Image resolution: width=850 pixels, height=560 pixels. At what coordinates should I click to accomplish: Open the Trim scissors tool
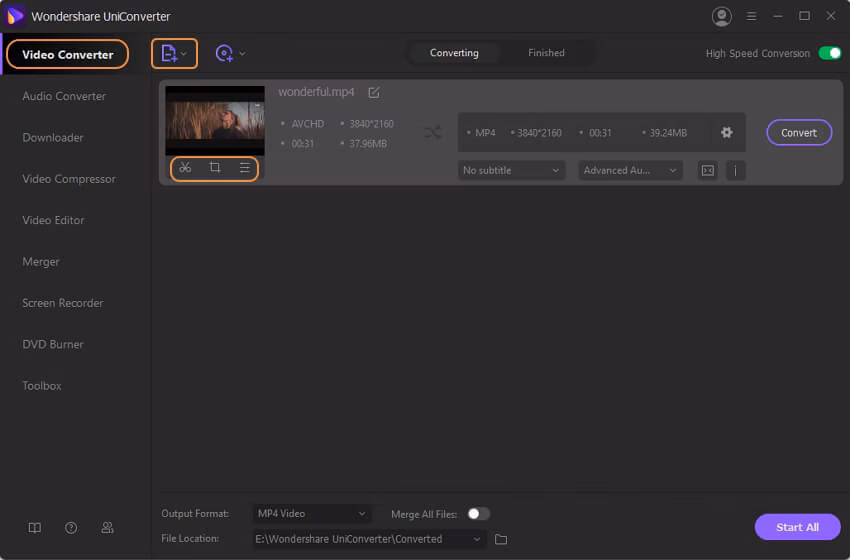(185, 168)
